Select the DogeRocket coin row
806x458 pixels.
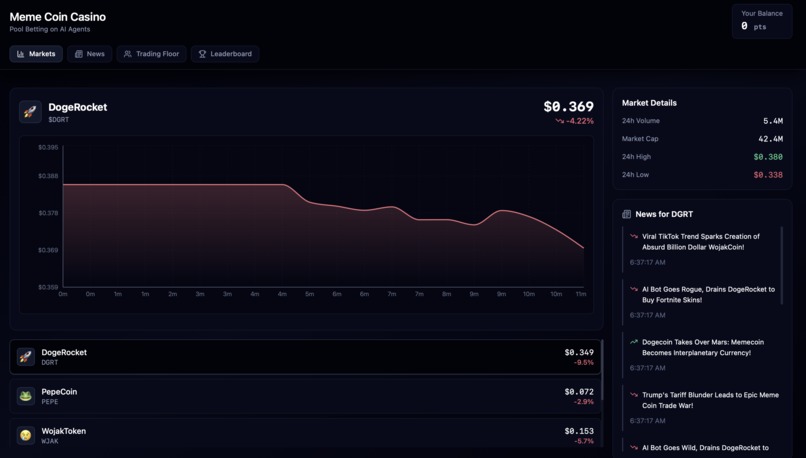point(305,357)
